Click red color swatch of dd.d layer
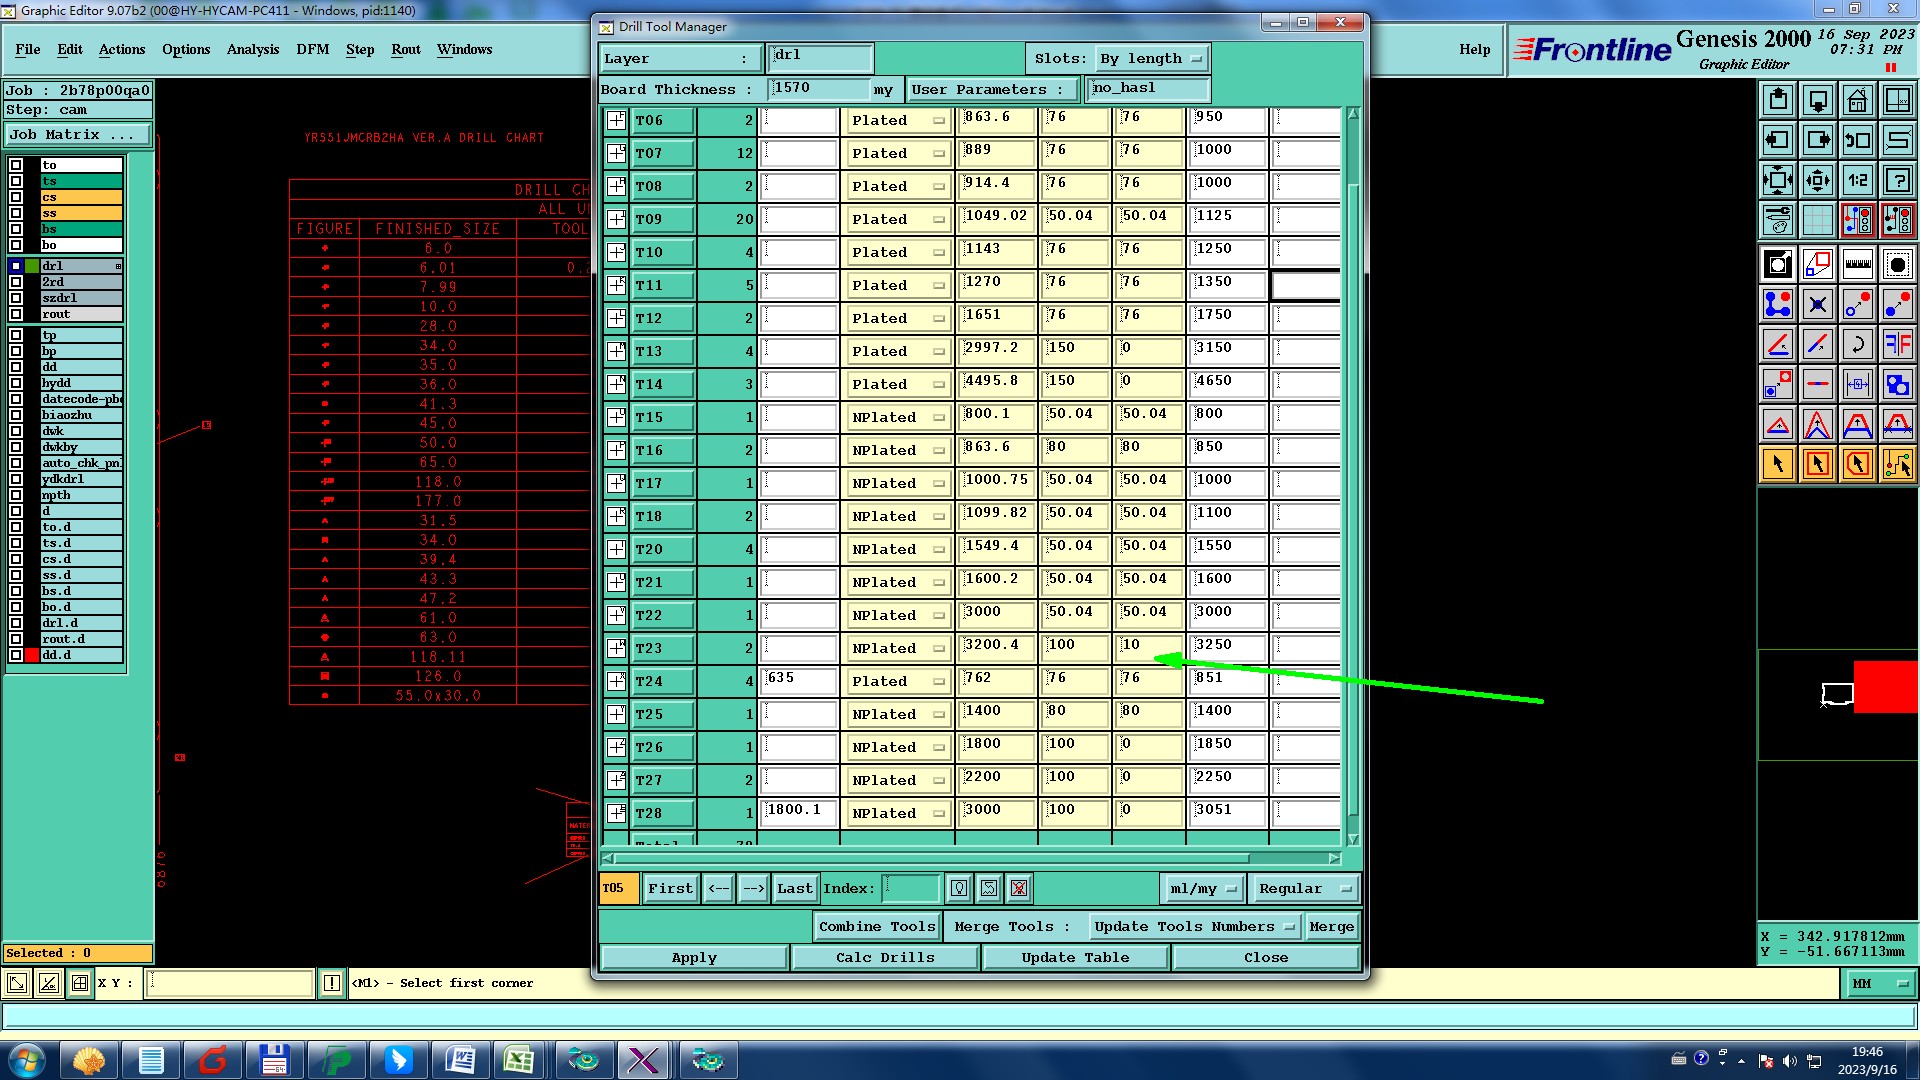Viewport: 1920px width, 1080px height. [x=32, y=655]
